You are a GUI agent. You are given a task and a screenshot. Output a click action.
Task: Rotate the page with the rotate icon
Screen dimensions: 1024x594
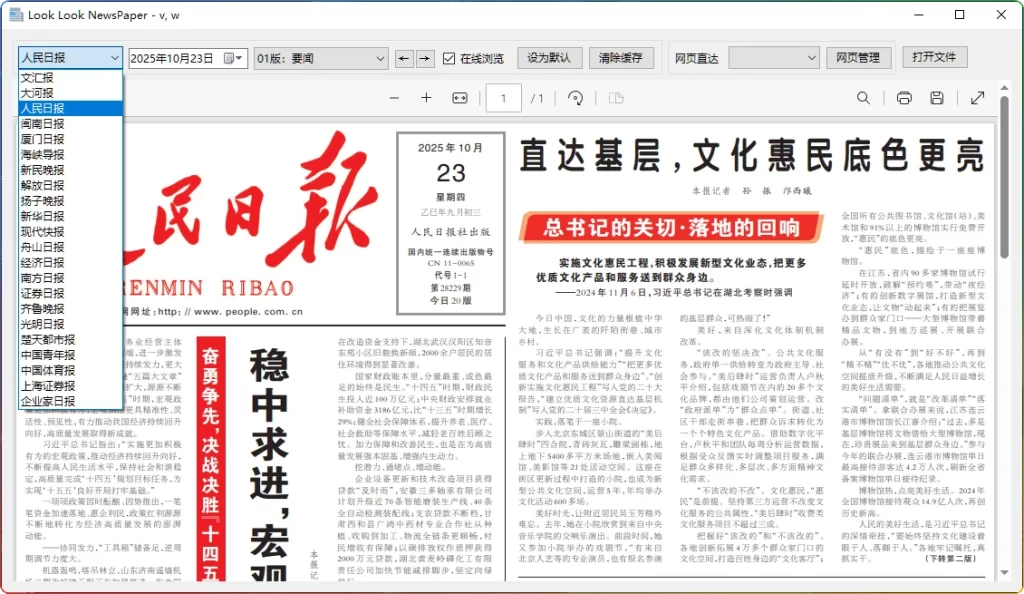(575, 98)
